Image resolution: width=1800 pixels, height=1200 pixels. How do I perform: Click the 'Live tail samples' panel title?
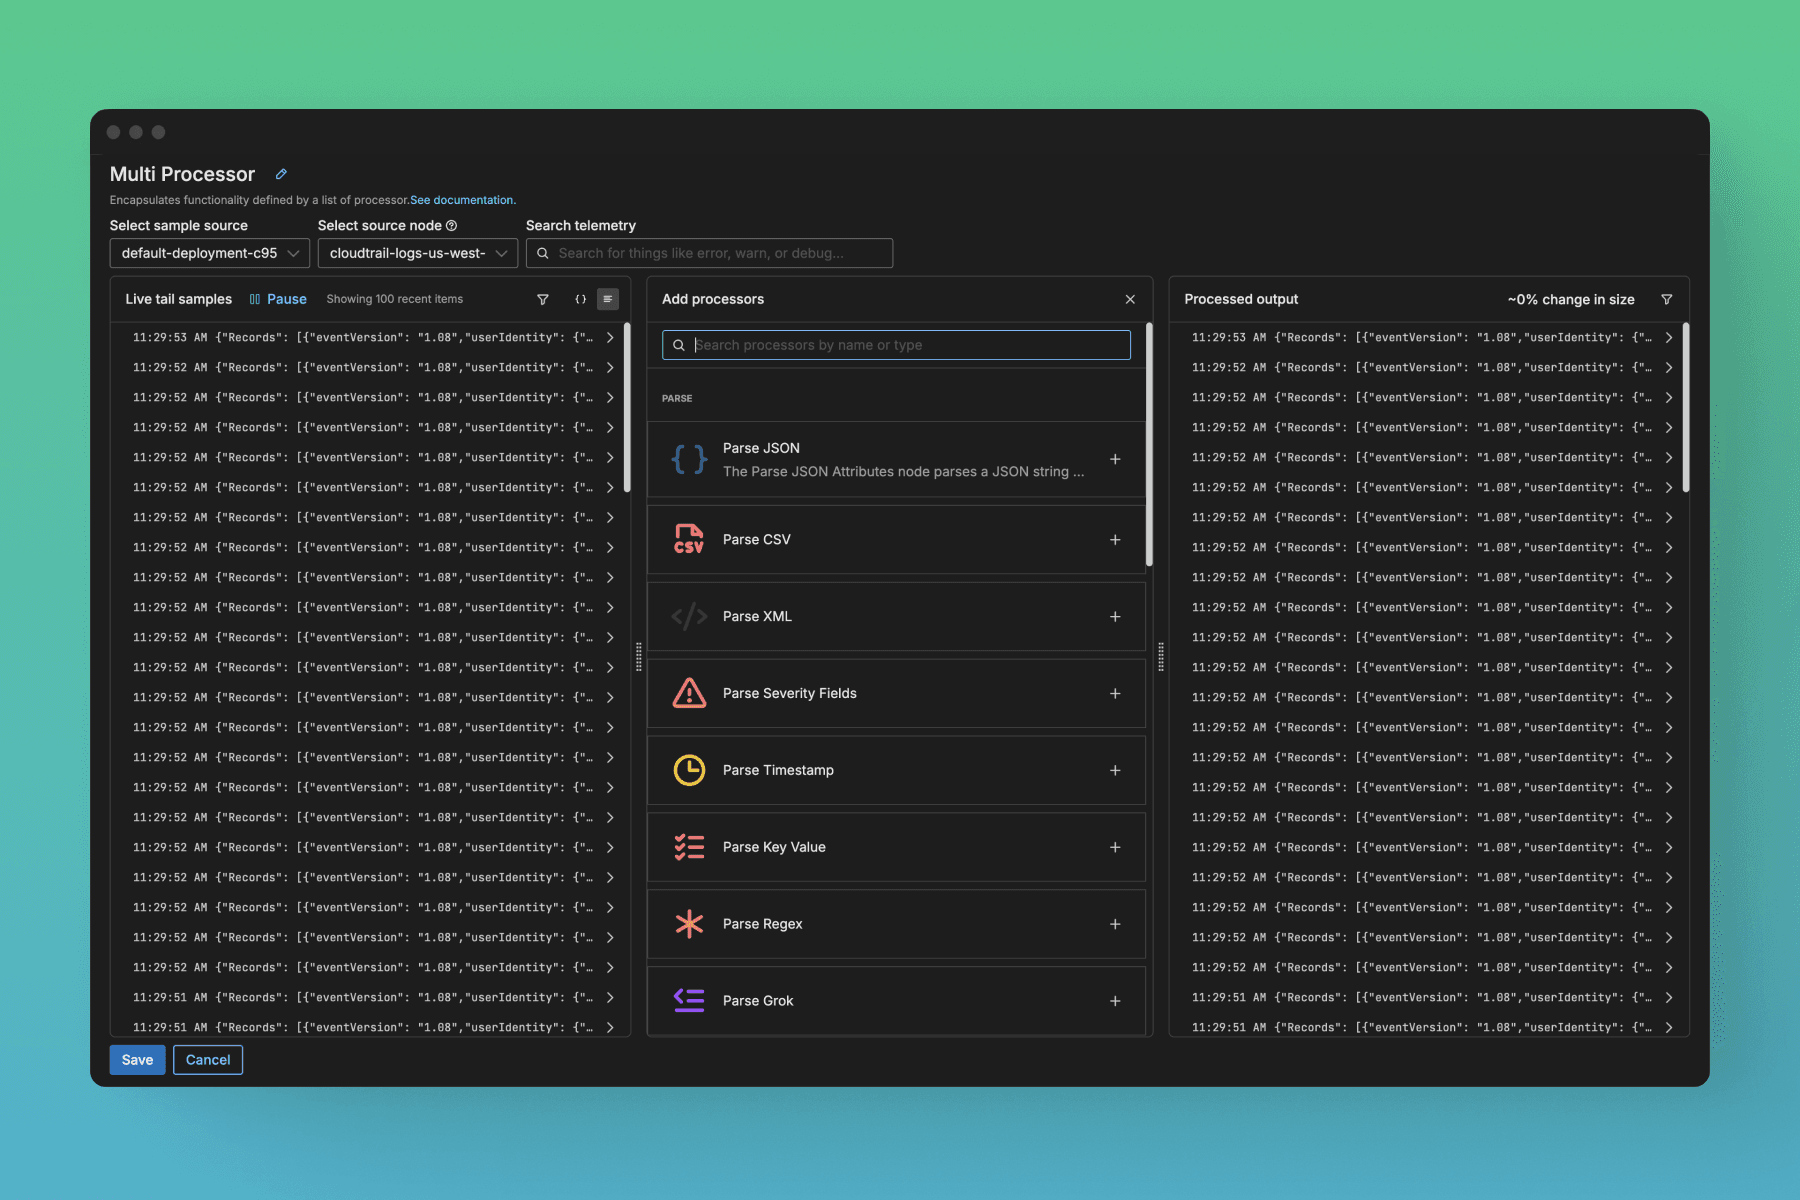click(178, 299)
